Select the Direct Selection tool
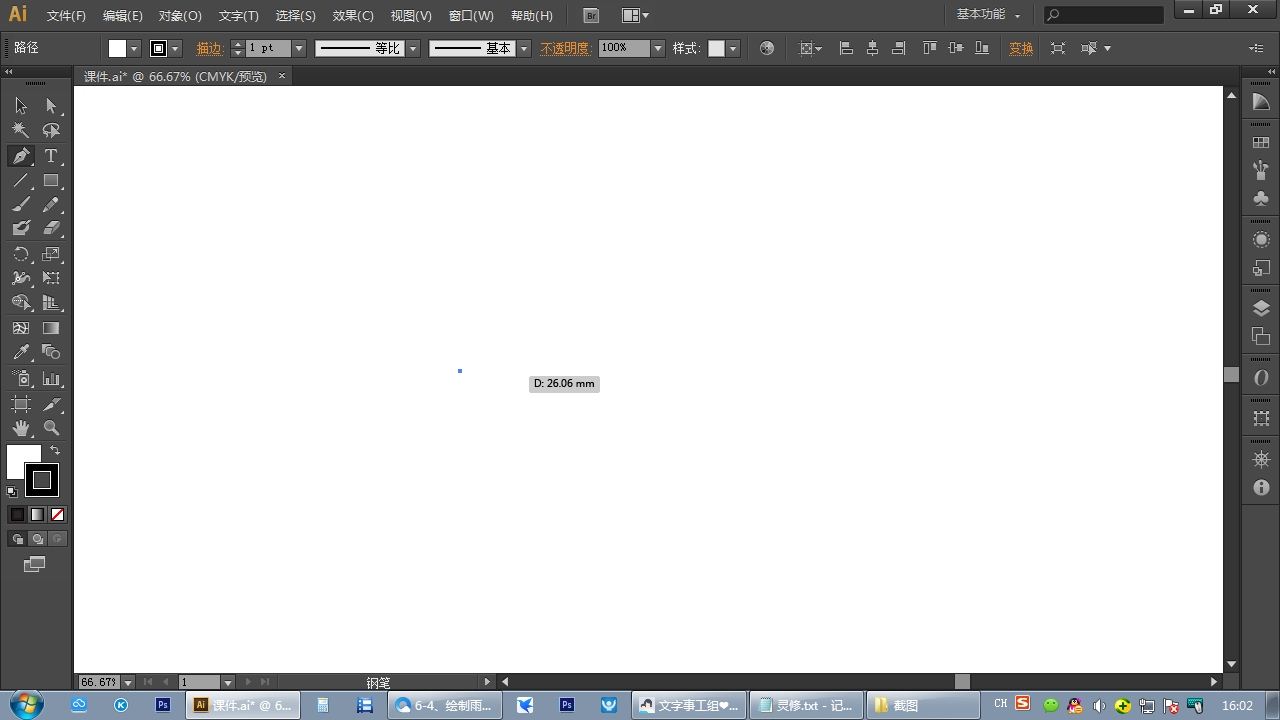The image size is (1280, 720). point(51,106)
